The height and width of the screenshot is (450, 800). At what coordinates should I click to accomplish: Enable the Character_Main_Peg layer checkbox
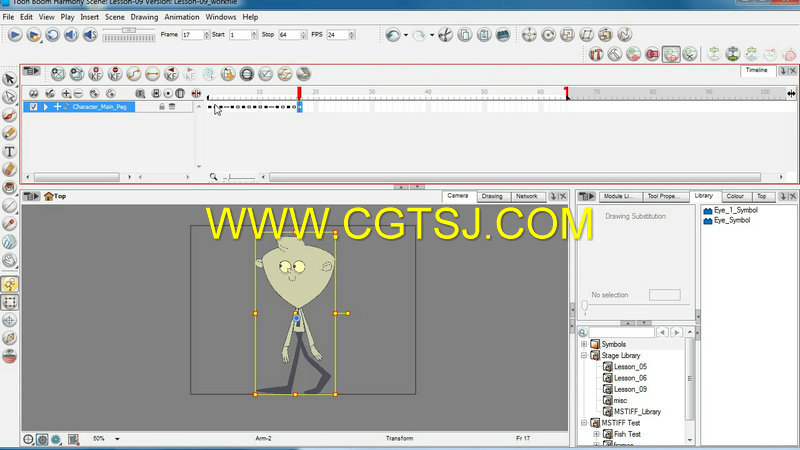(33, 107)
